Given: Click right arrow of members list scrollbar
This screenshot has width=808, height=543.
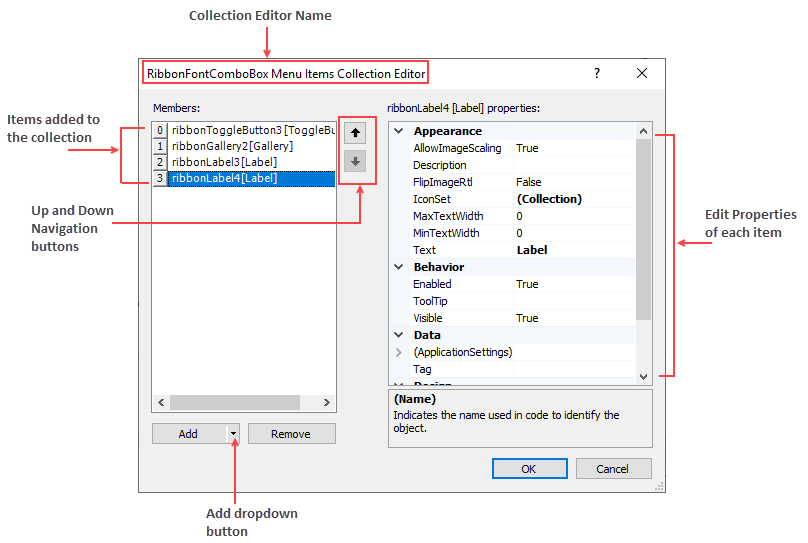Looking at the screenshot, I should [327, 402].
